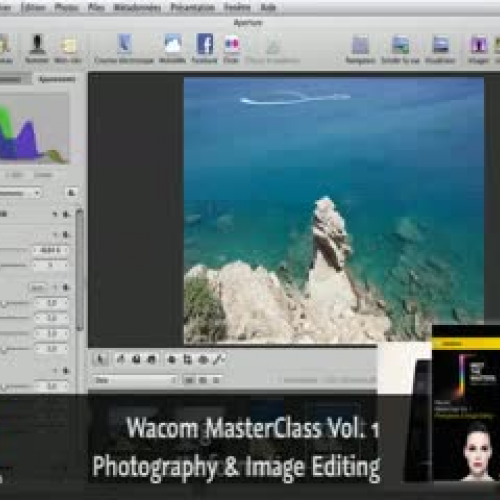This screenshot has height=500, width=500.
Task: Open the Métadonnées menu in menu bar
Action: [x=137, y=7]
